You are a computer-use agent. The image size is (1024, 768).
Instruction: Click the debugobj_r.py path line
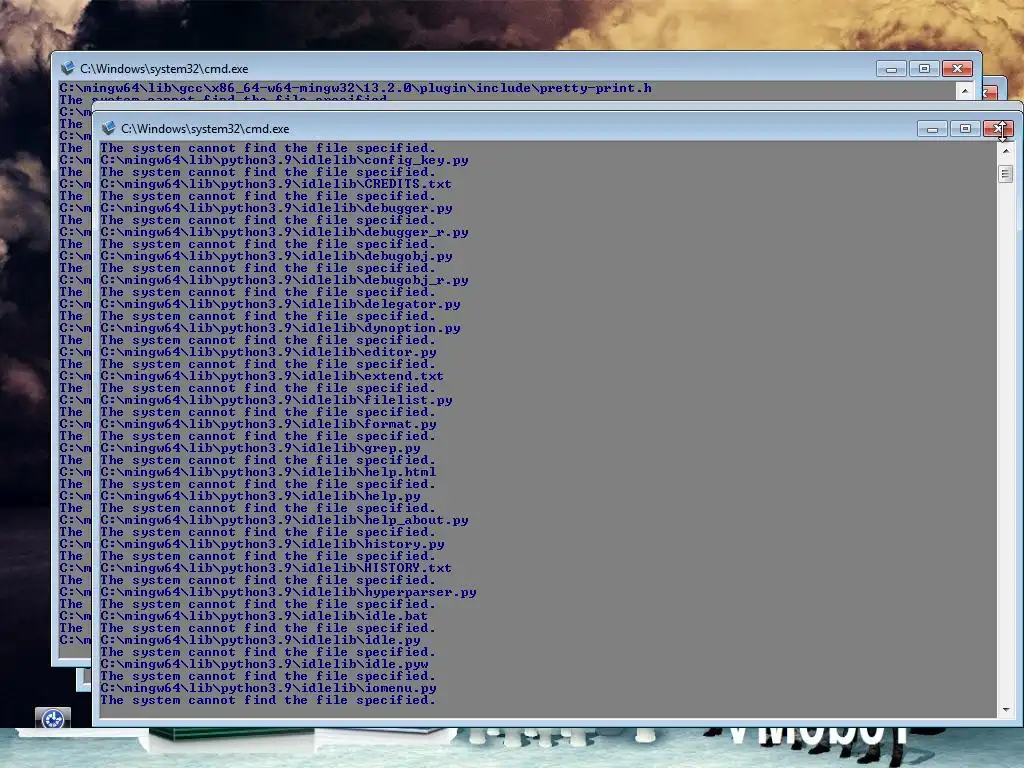284,280
